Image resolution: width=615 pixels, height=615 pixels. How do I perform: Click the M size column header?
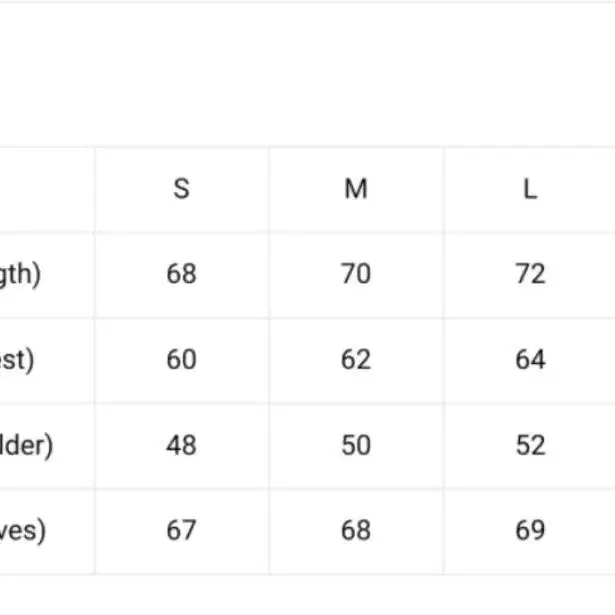coord(356,189)
